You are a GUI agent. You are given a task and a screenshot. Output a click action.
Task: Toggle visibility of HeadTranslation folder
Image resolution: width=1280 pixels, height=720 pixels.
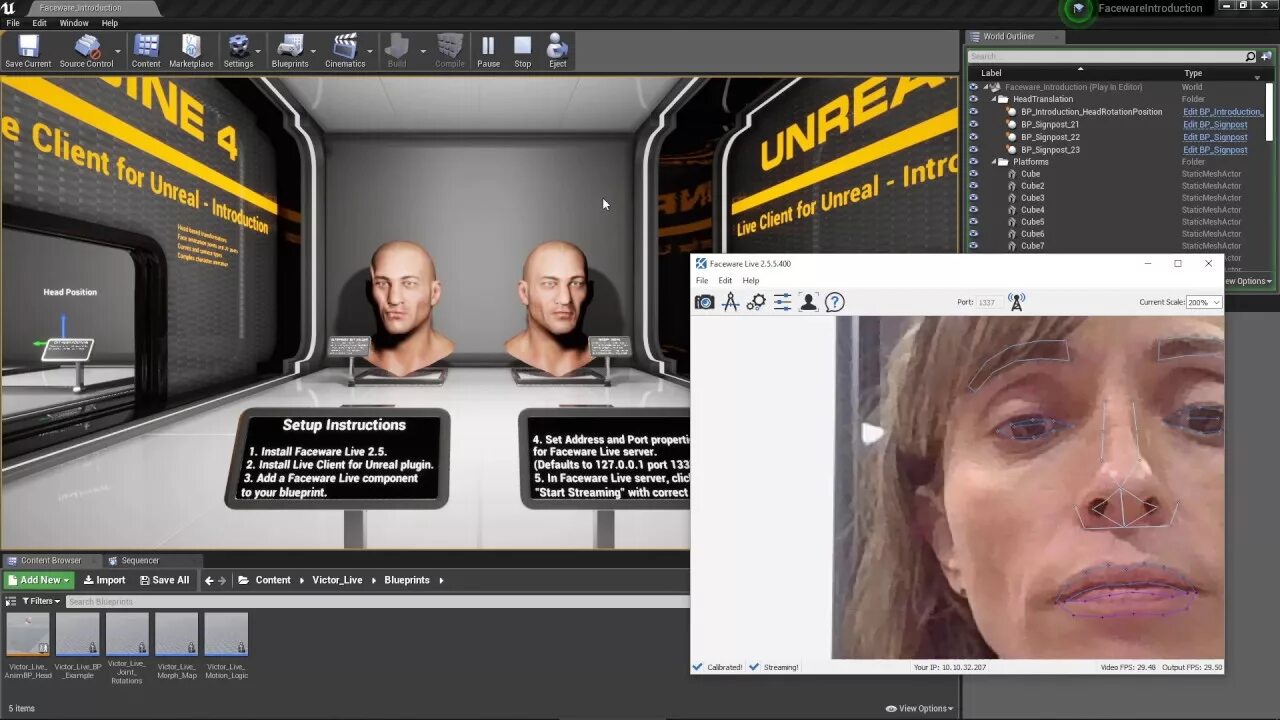pyautogui.click(x=973, y=99)
